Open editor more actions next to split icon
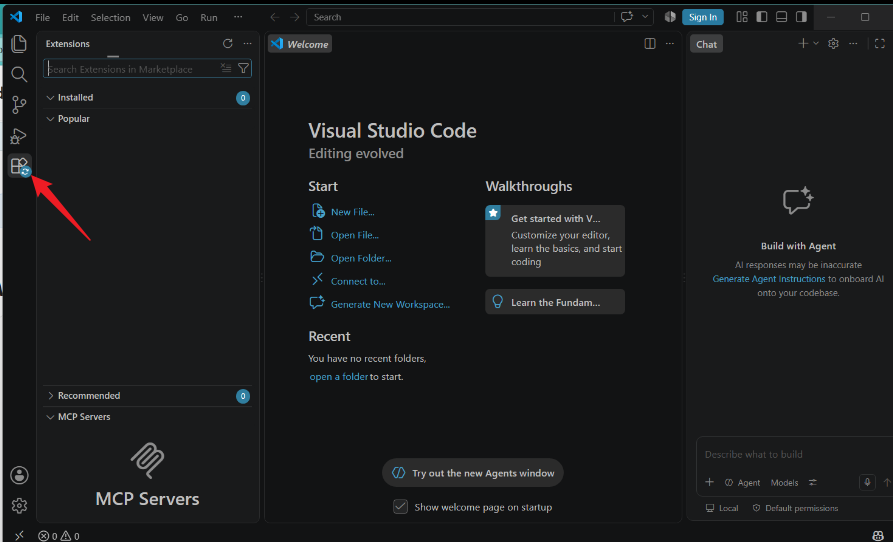The height and width of the screenshot is (542, 893). pyautogui.click(x=670, y=44)
